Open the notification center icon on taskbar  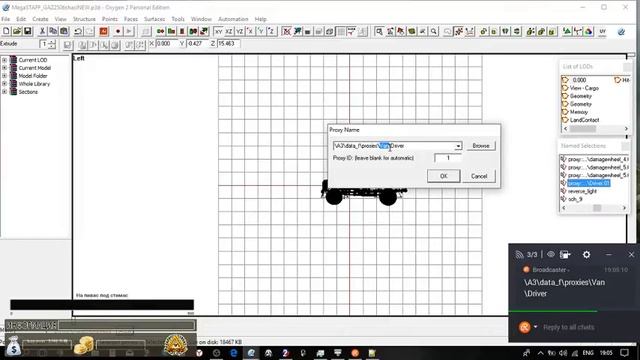(624, 353)
